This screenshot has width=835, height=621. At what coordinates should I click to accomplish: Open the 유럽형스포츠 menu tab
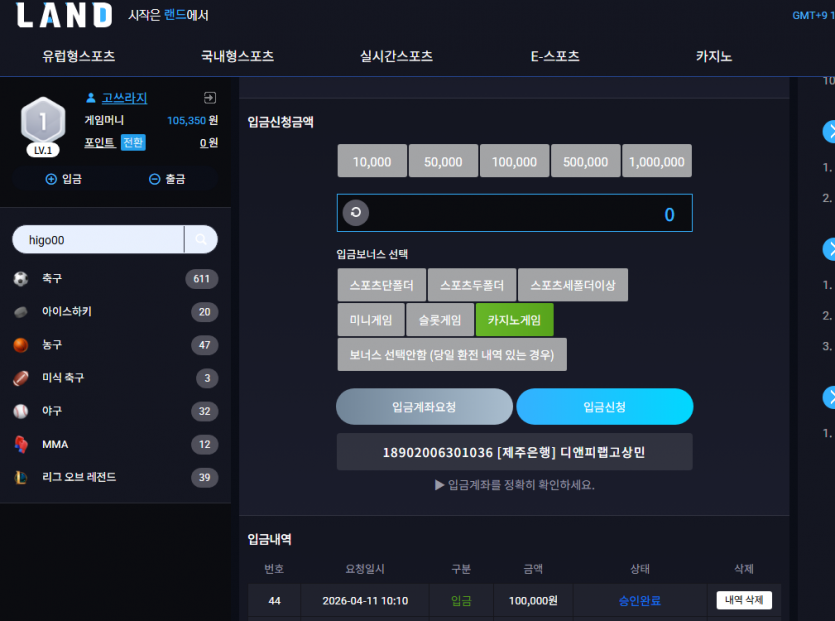coord(79,56)
